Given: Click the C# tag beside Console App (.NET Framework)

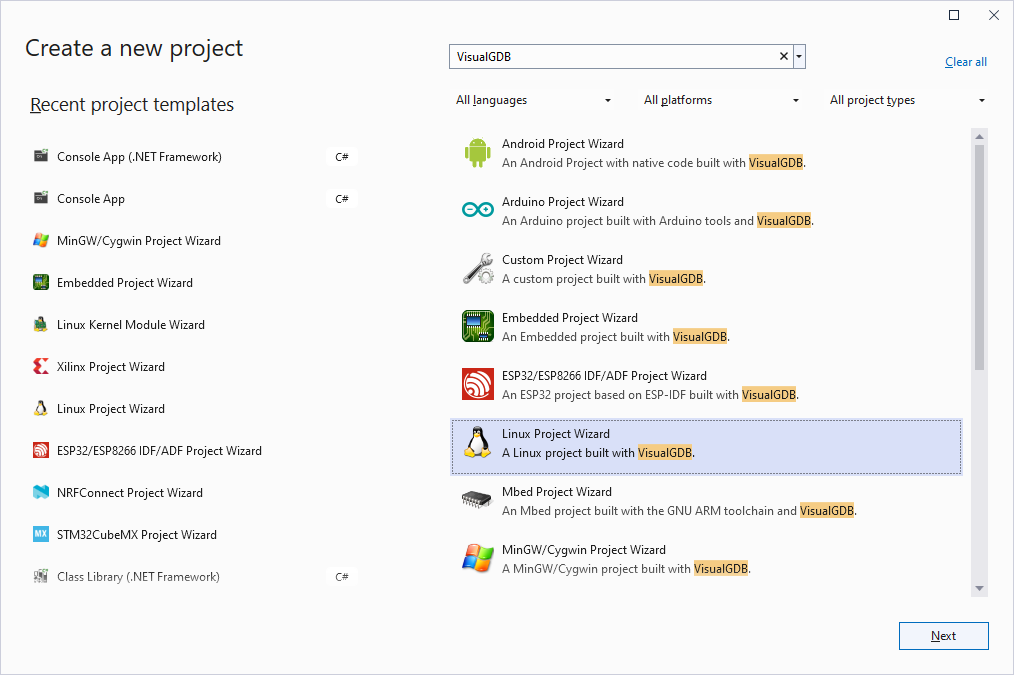Looking at the screenshot, I should [341, 156].
